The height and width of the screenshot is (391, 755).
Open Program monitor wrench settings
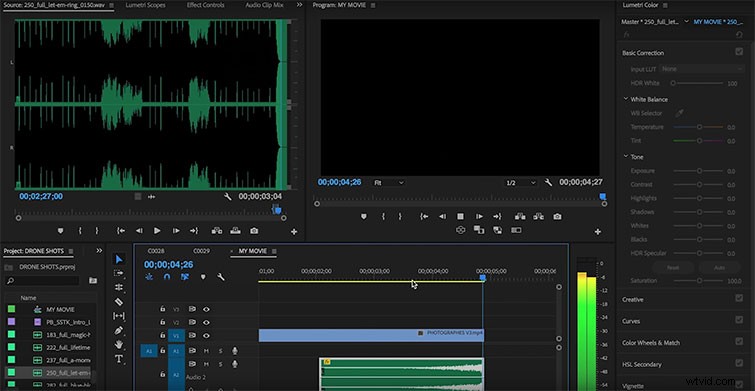point(548,182)
